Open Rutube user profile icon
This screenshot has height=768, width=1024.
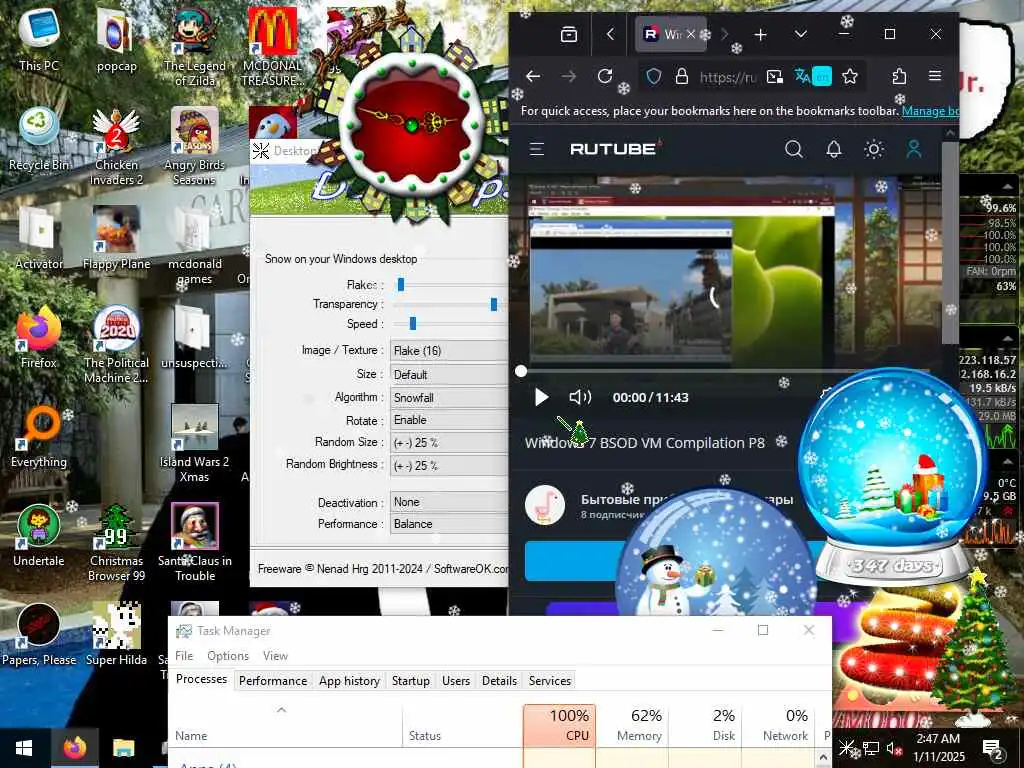pos(914,150)
